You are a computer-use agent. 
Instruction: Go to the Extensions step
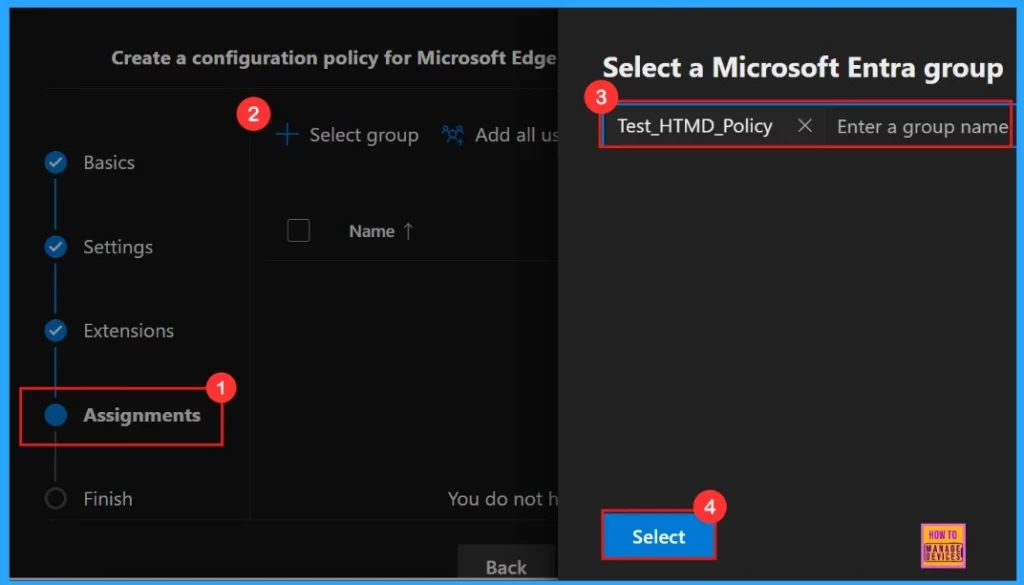(129, 331)
